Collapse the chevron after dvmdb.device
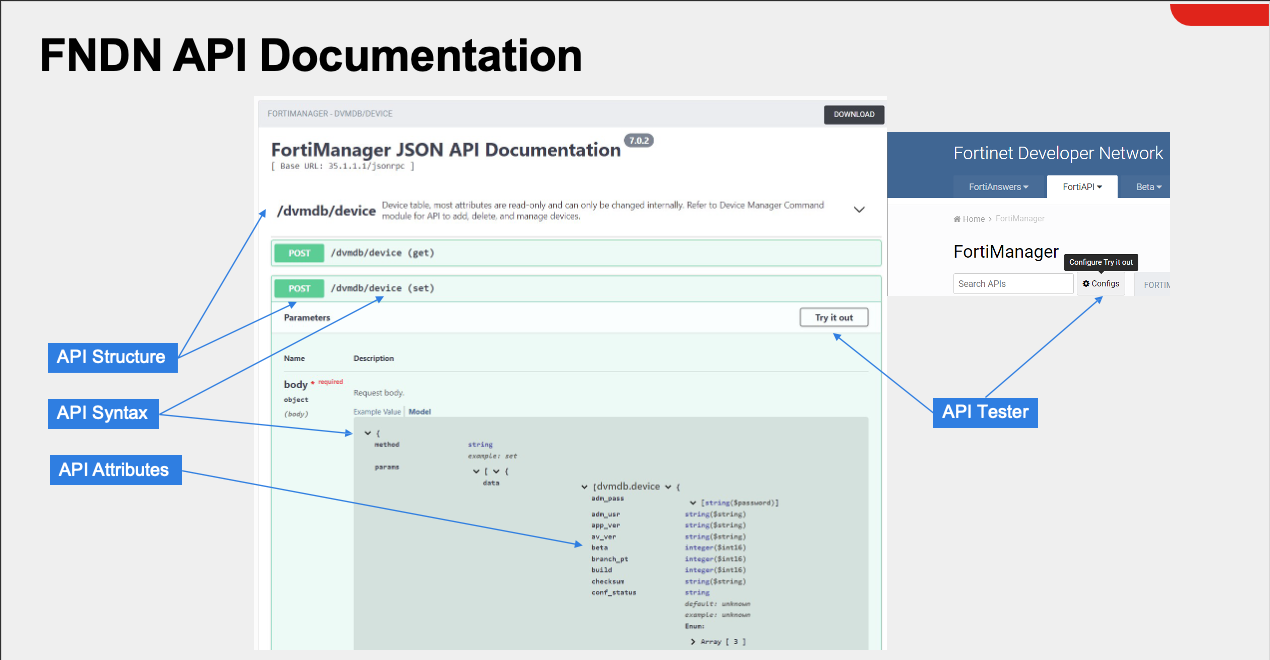This screenshot has height=660, width=1270. (x=668, y=487)
